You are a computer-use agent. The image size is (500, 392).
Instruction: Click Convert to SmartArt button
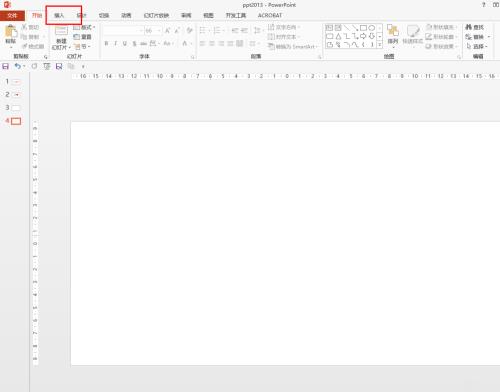point(293,46)
